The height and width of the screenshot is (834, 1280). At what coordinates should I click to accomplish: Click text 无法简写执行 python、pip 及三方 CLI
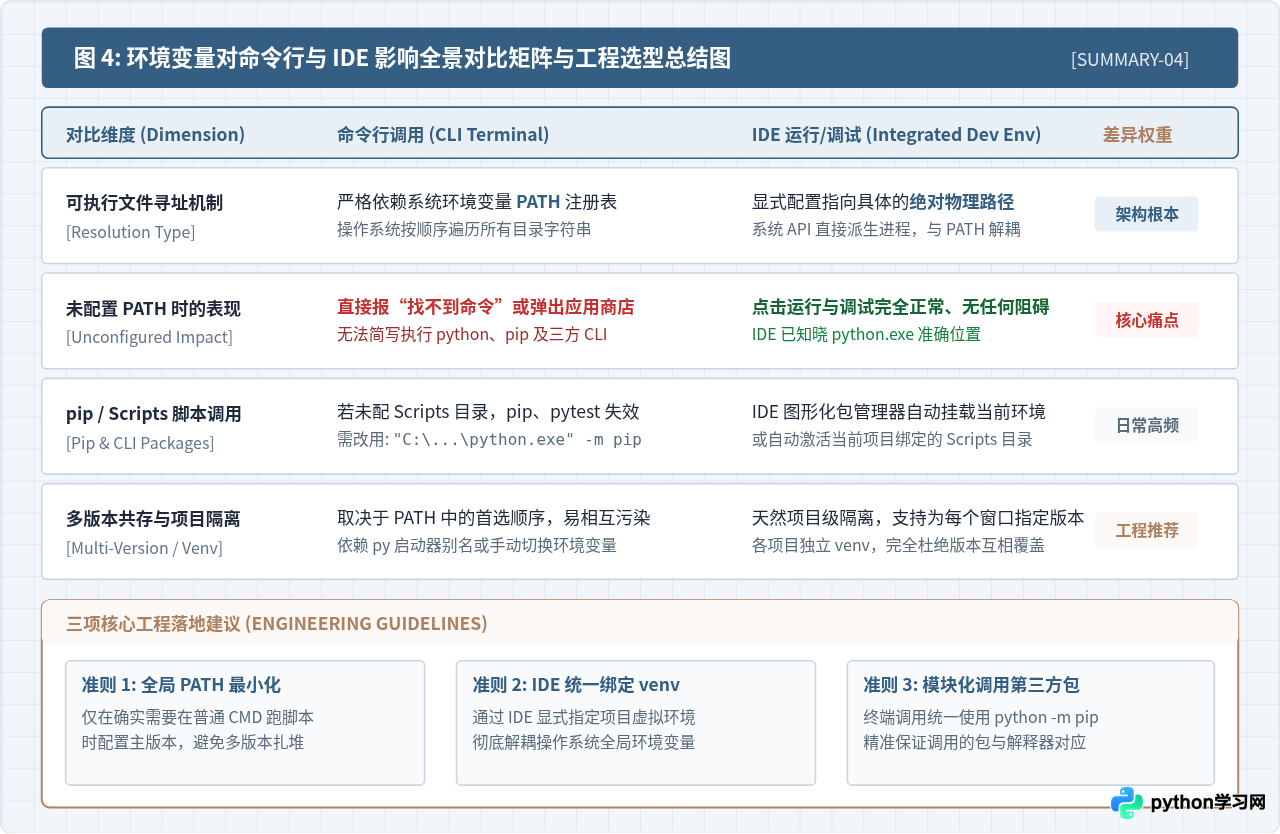click(x=472, y=334)
